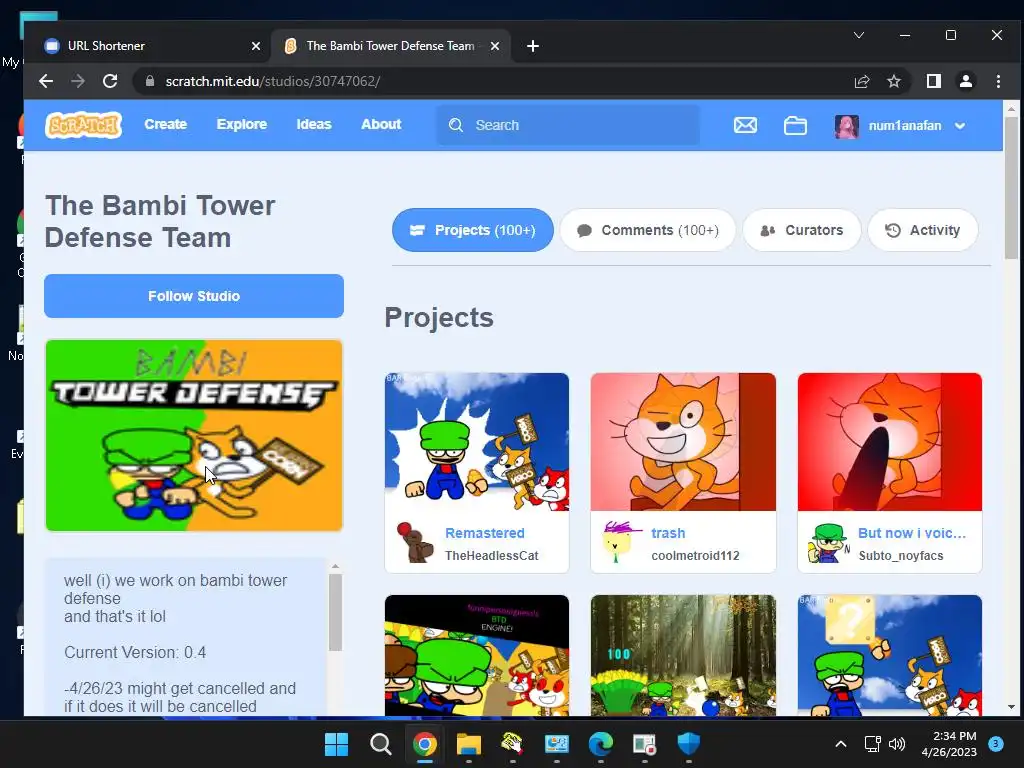
Task: Switch to the Curators tab
Action: pos(801,230)
